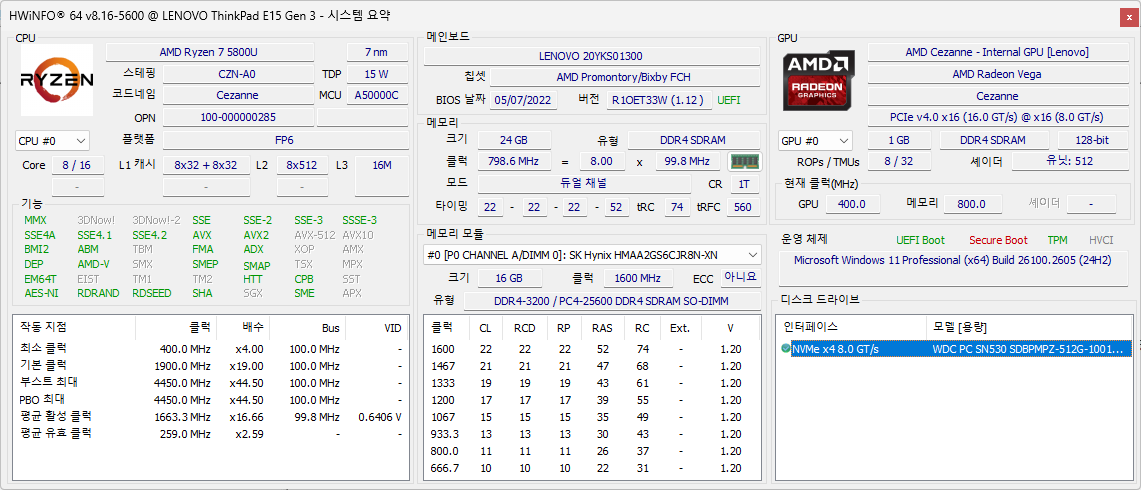Click the 7 nm process field
Viewport: 1141px width, 490px height.
coord(377,52)
